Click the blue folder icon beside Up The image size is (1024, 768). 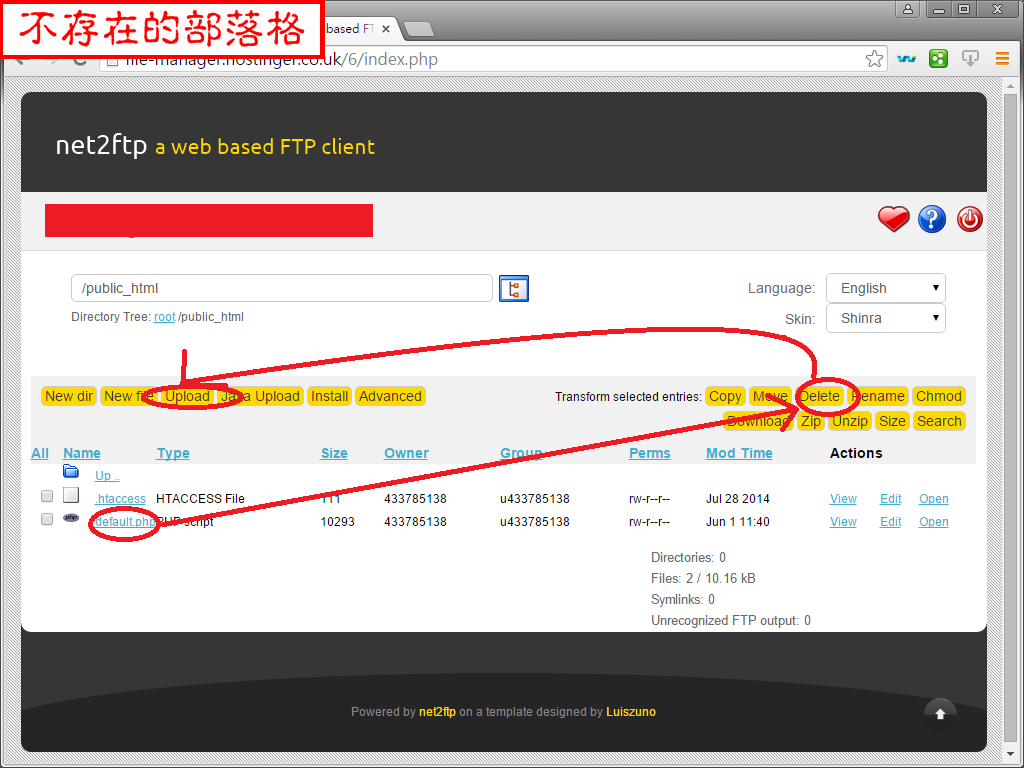(71, 471)
